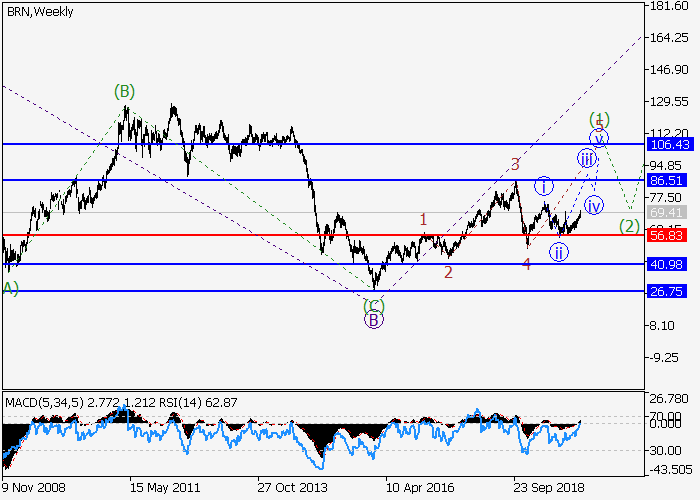The height and width of the screenshot is (500, 700).
Task: Click the red wave 4 label
Action: click(526, 263)
